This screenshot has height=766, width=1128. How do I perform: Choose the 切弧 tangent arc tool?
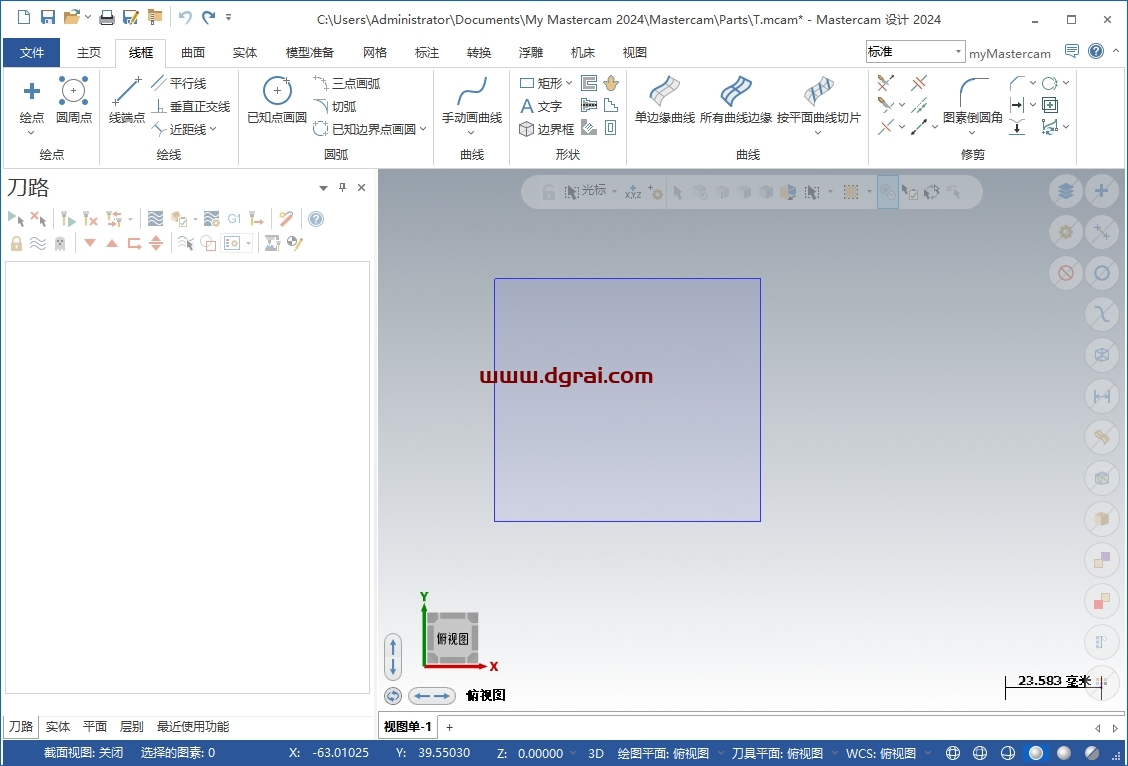point(335,106)
